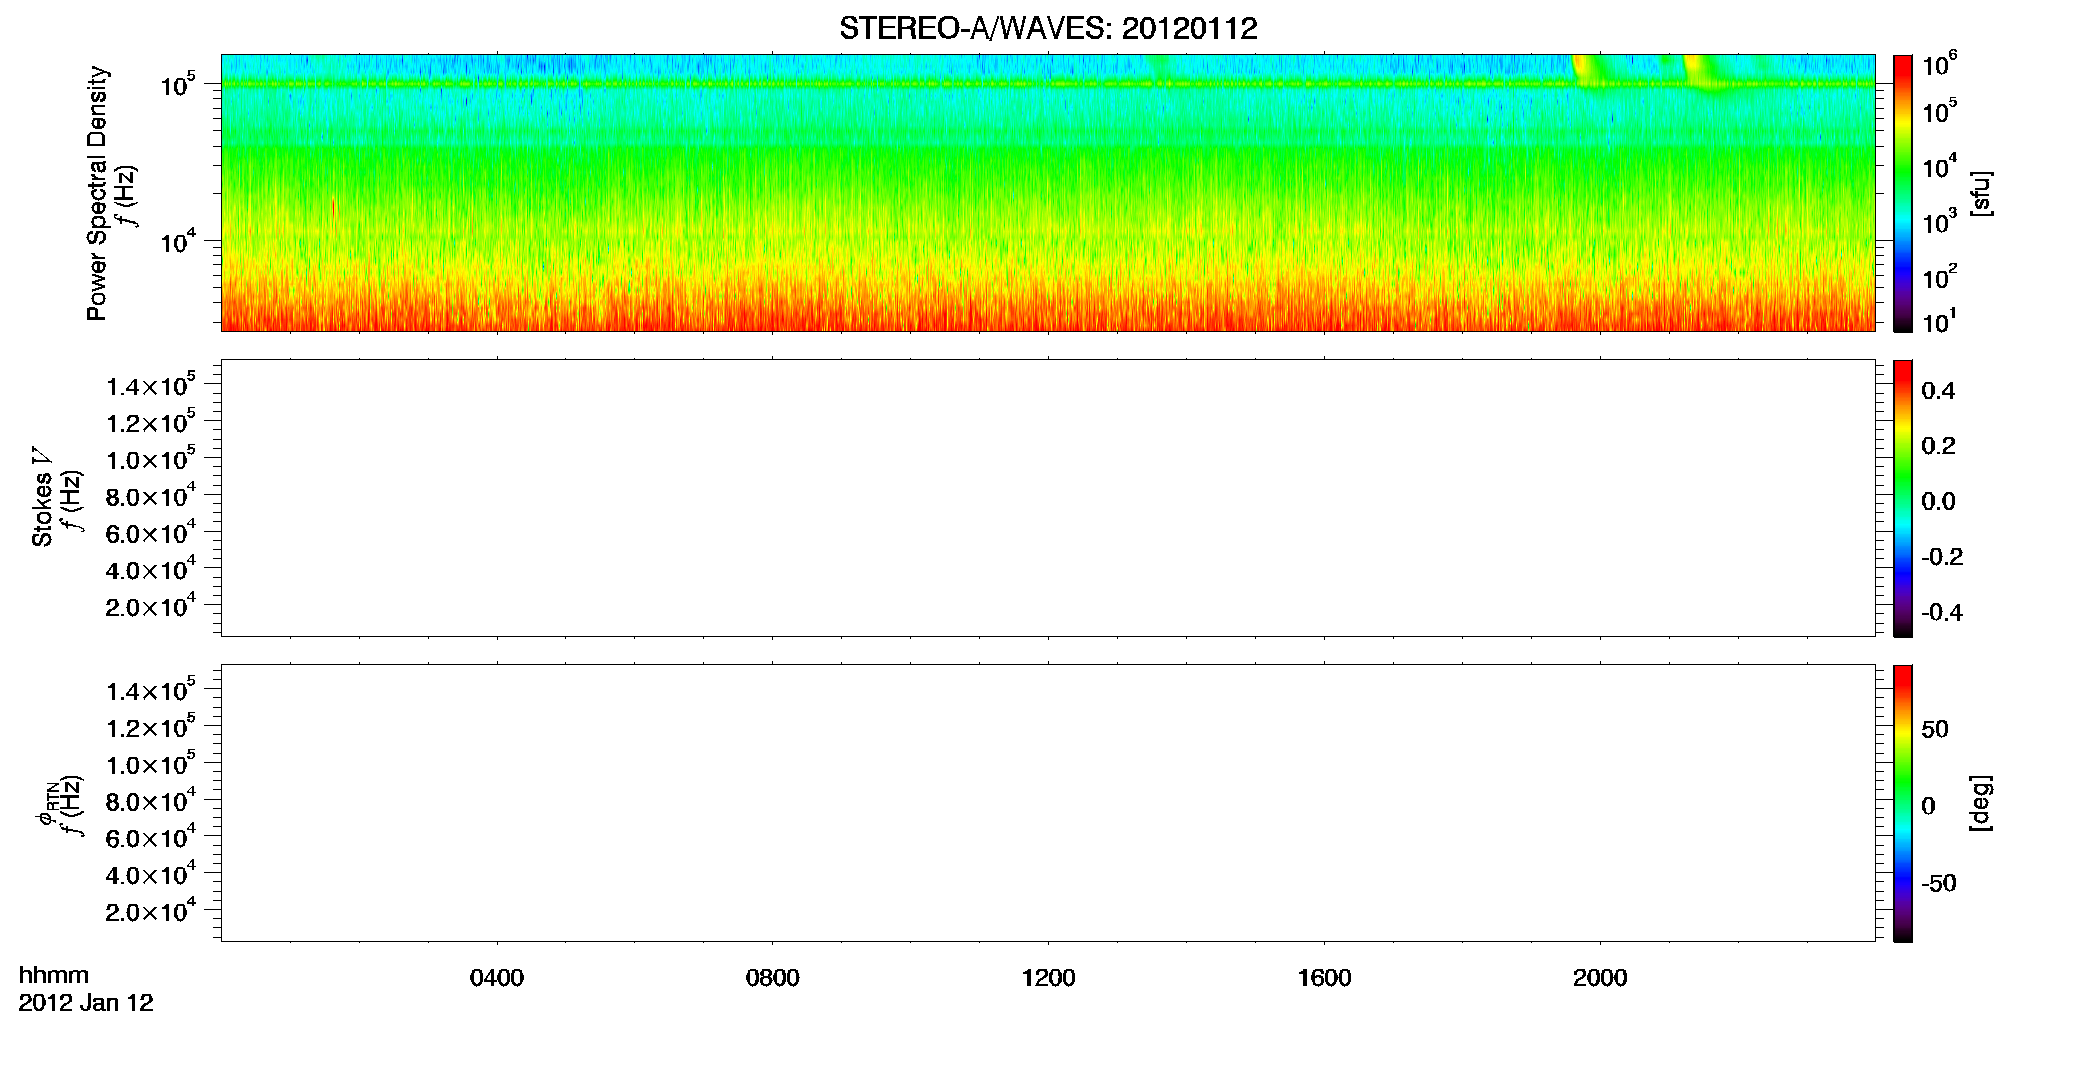Click the phi RTN degree color bar
Screen dimensions: 2096x1080
tap(1902, 803)
